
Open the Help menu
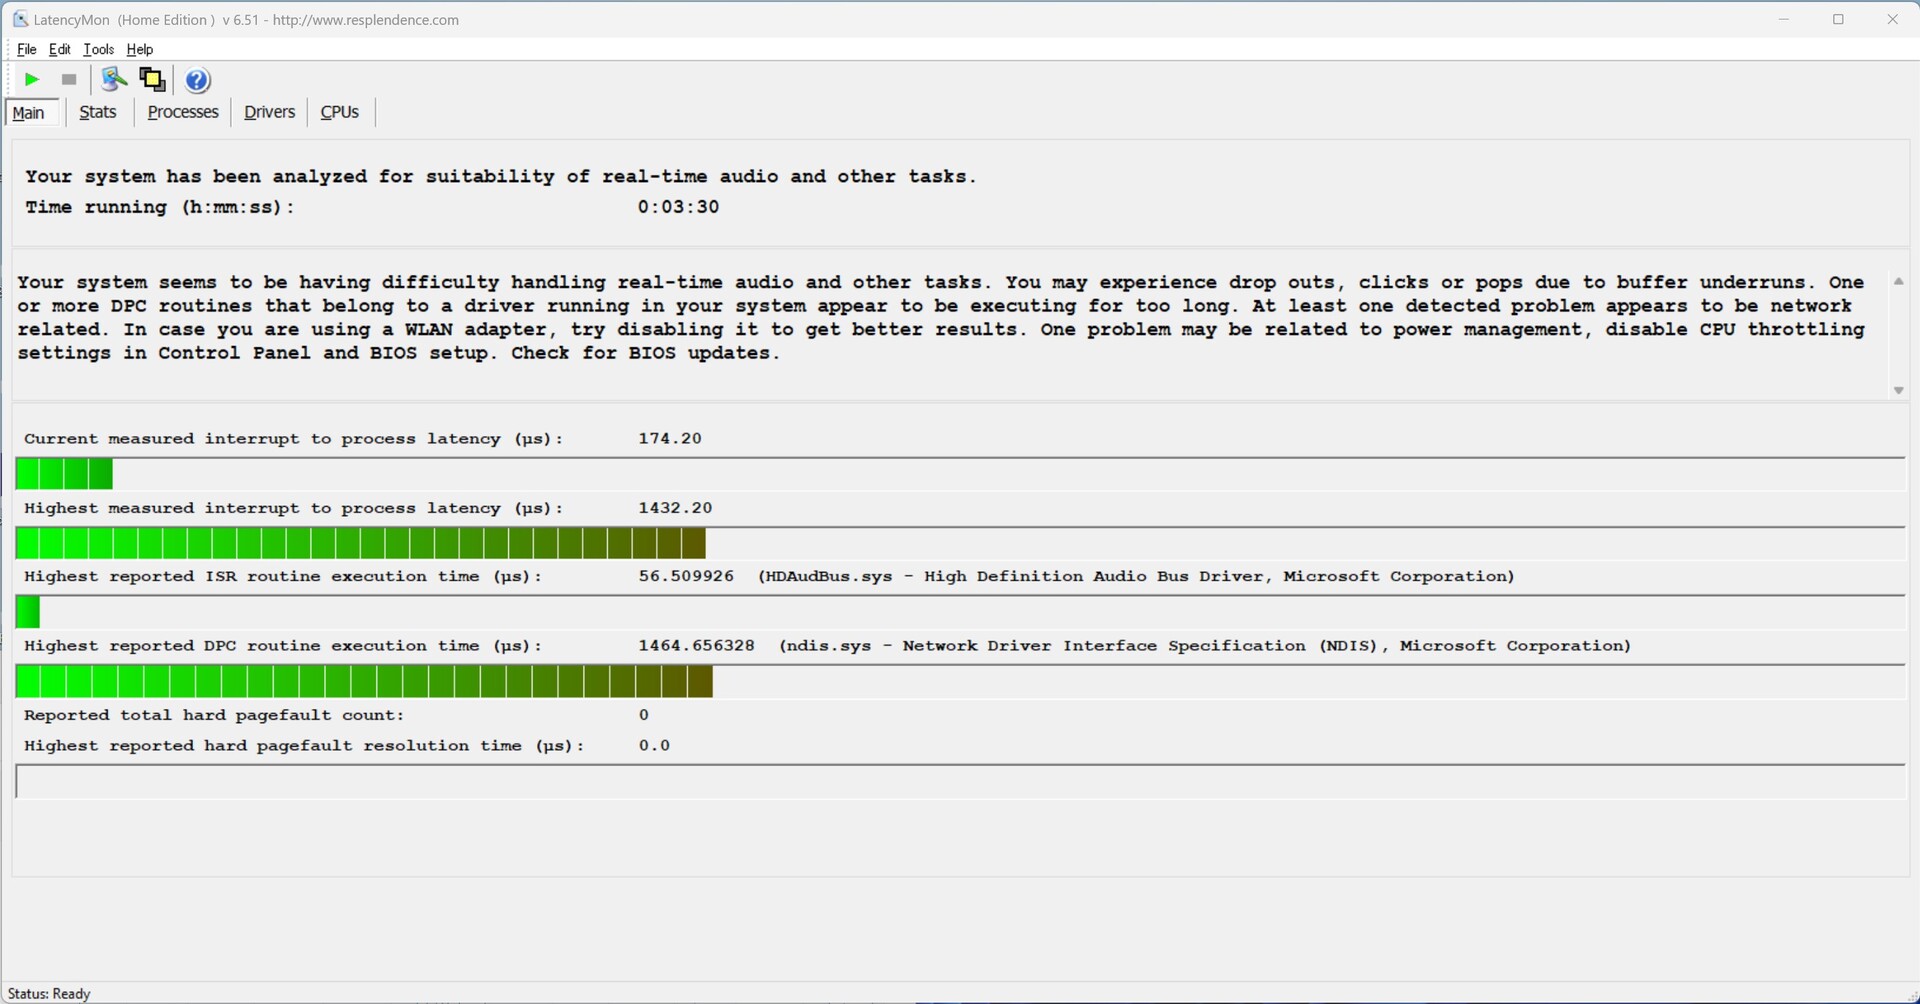140,49
